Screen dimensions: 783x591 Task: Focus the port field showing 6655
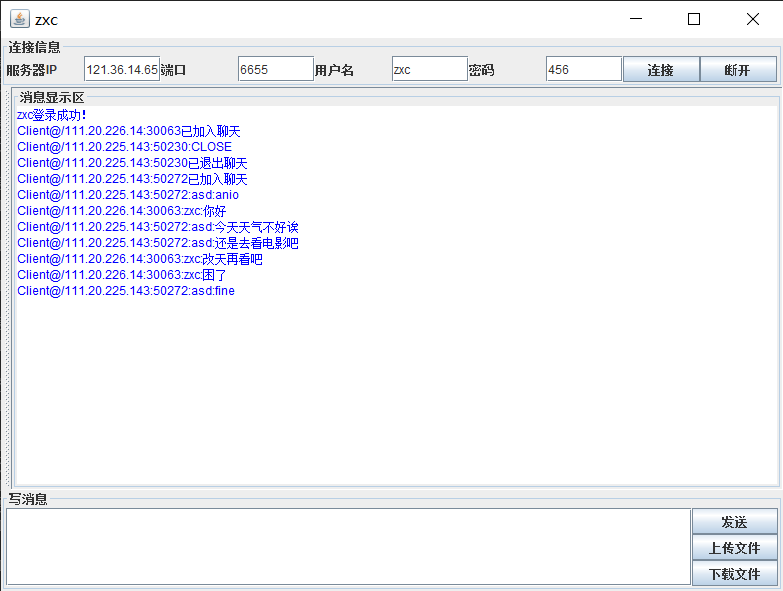tap(276, 69)
